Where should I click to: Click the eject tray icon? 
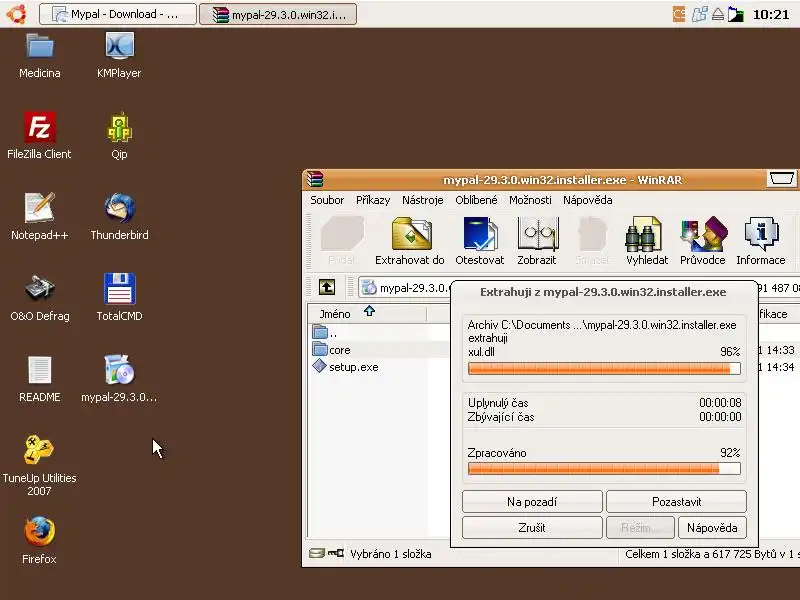[718, 14]
